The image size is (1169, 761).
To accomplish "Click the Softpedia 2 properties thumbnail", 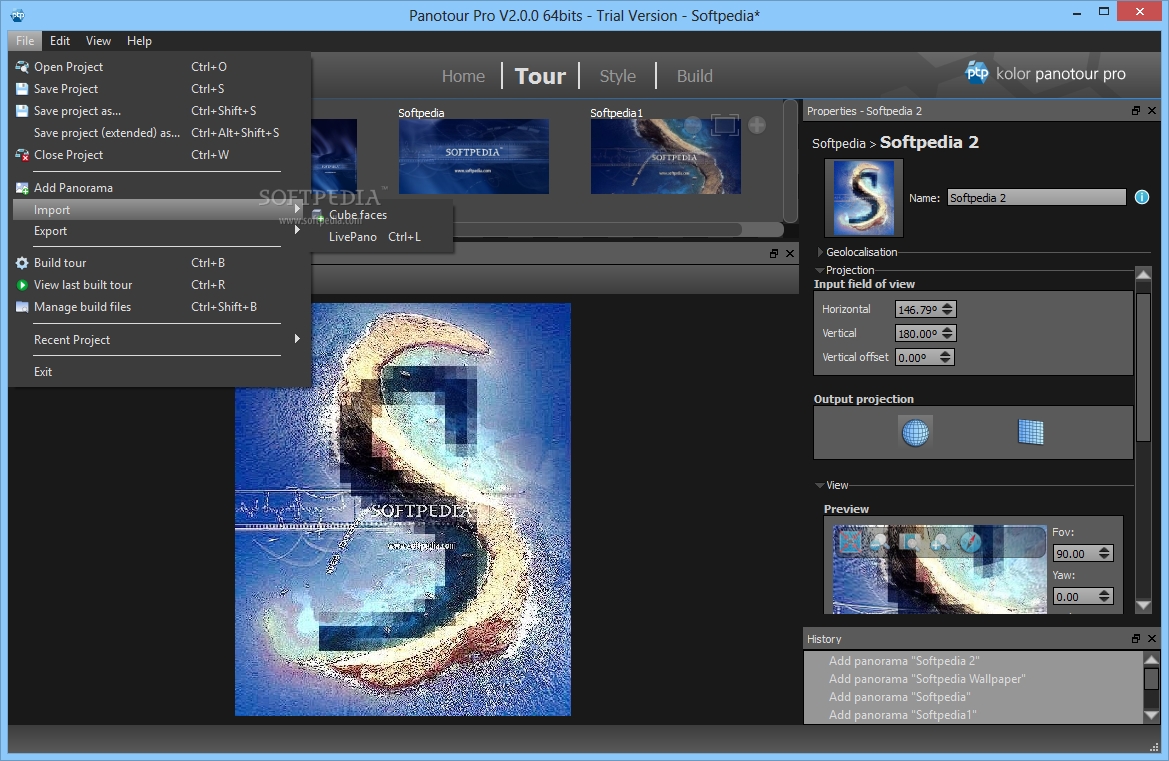I will pyautogui.click(x=863, y=198).
